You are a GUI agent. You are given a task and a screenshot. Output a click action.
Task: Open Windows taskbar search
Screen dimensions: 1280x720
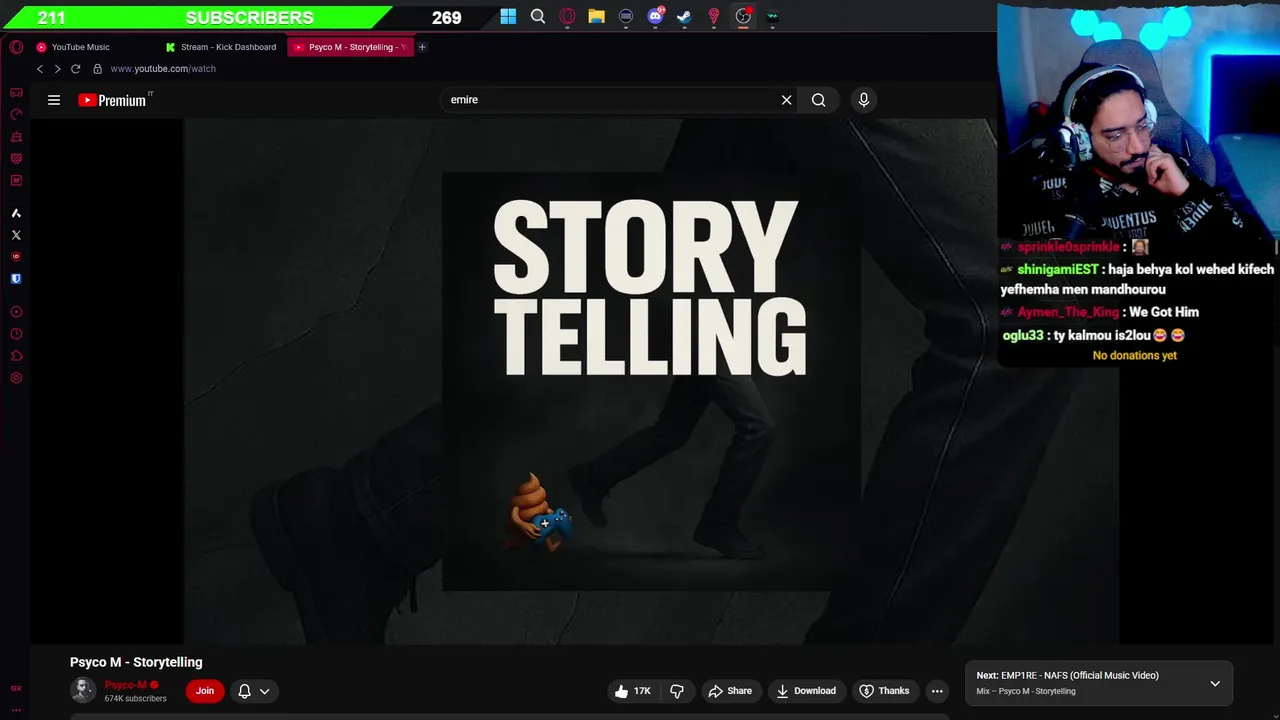tap(538, 16)
